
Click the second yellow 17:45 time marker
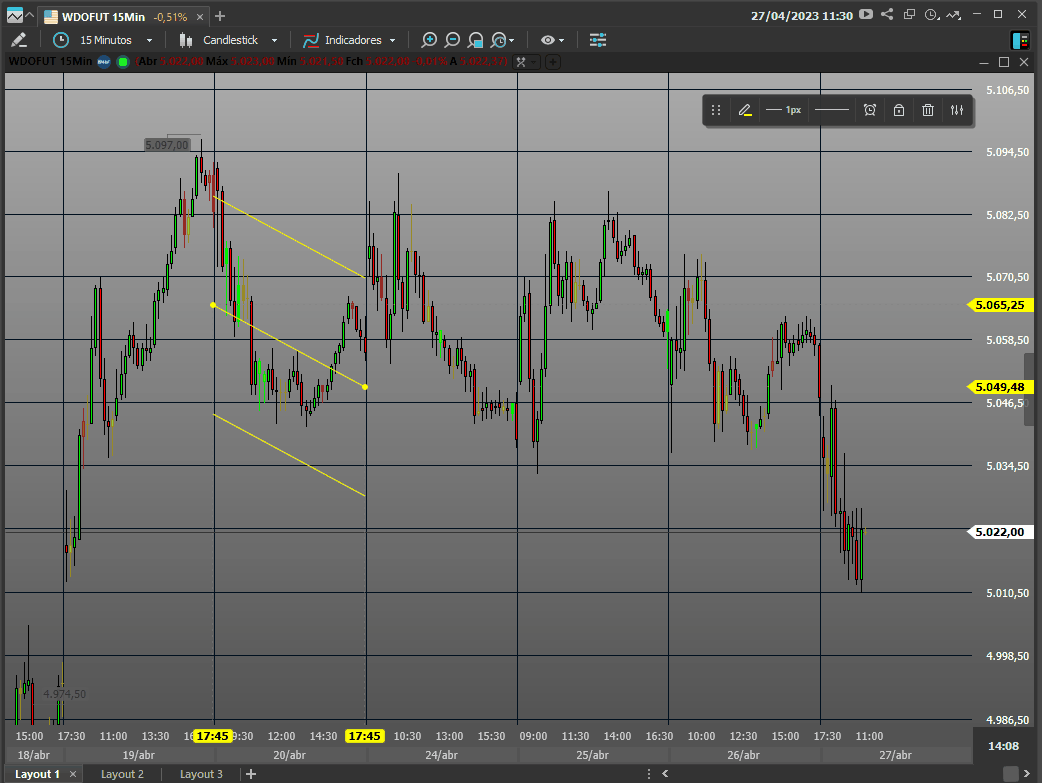365,736
